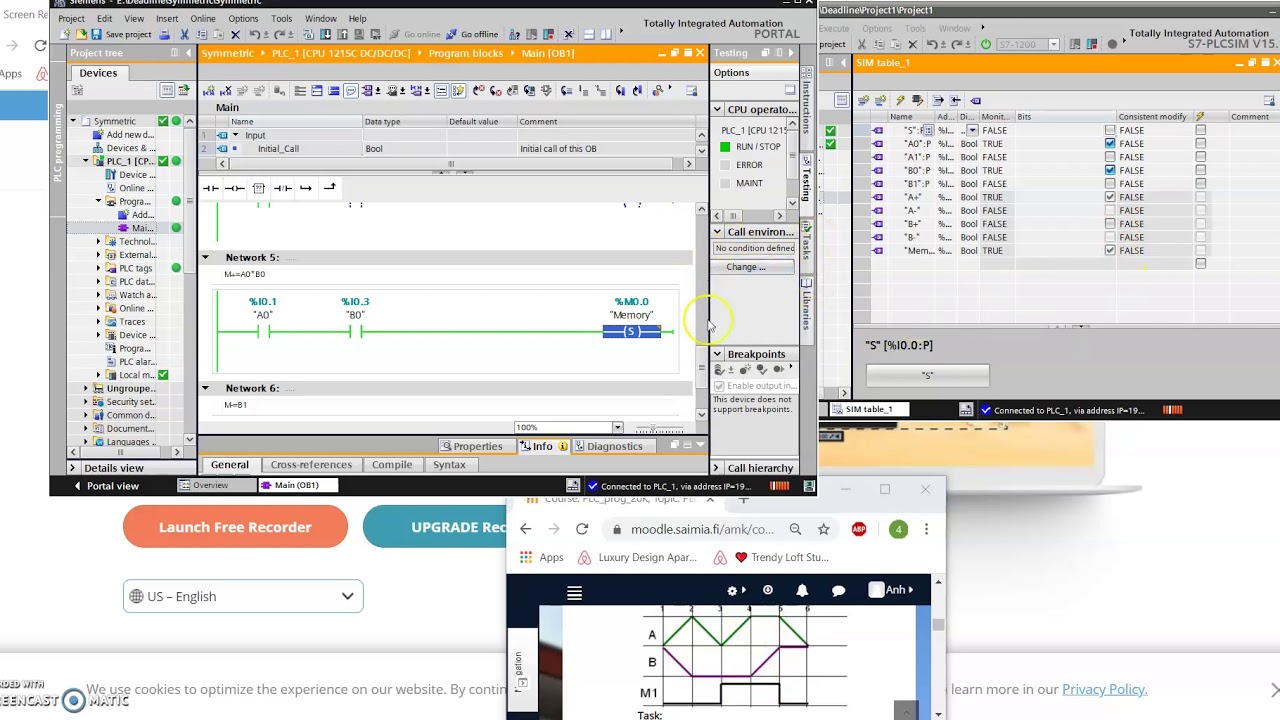Open a branch in ladder toolbar
This screenshot has width=1280, height=720.
(x=306, y=188)
